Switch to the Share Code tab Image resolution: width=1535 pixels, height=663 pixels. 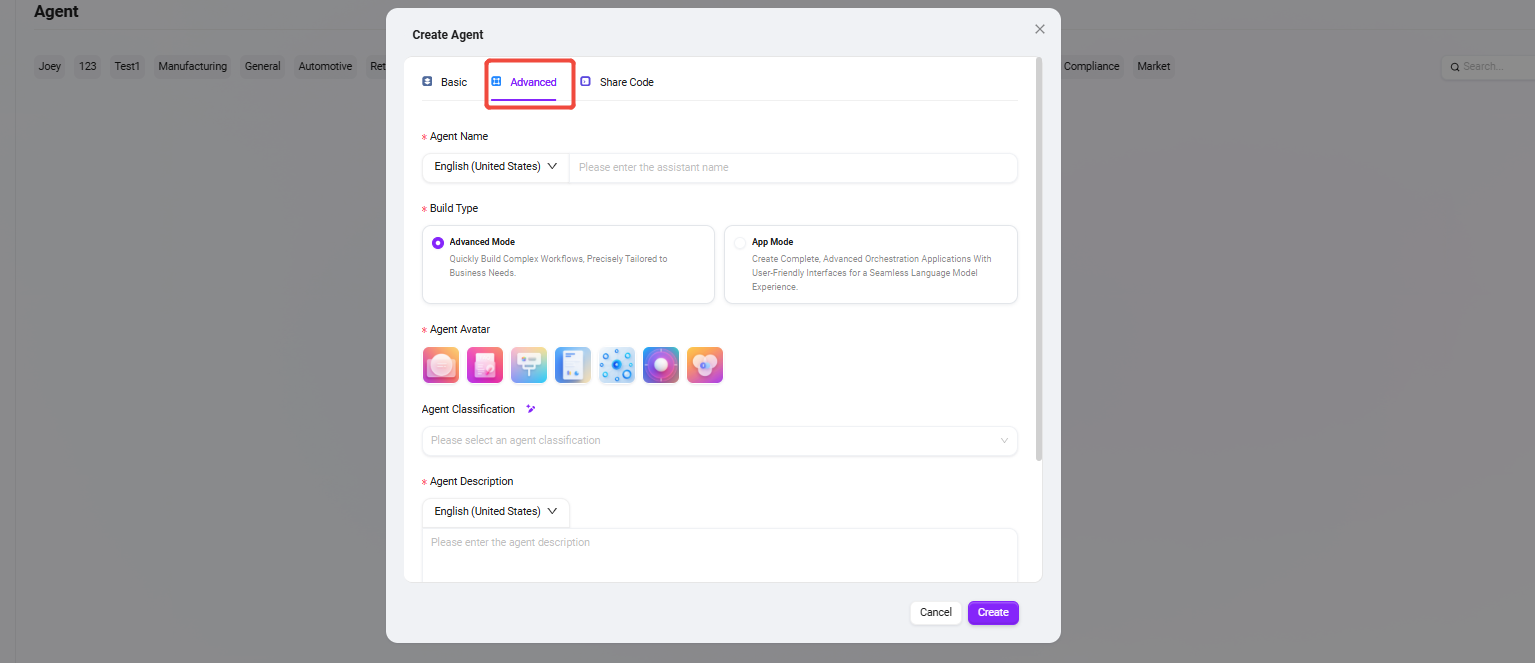617,82
